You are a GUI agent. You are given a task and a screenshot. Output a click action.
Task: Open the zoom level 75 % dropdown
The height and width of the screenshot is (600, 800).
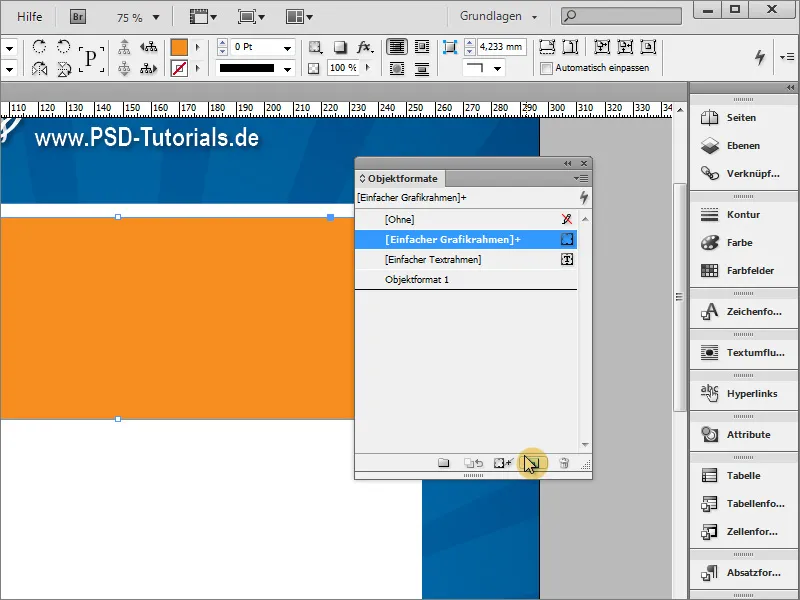click(156, 17)
